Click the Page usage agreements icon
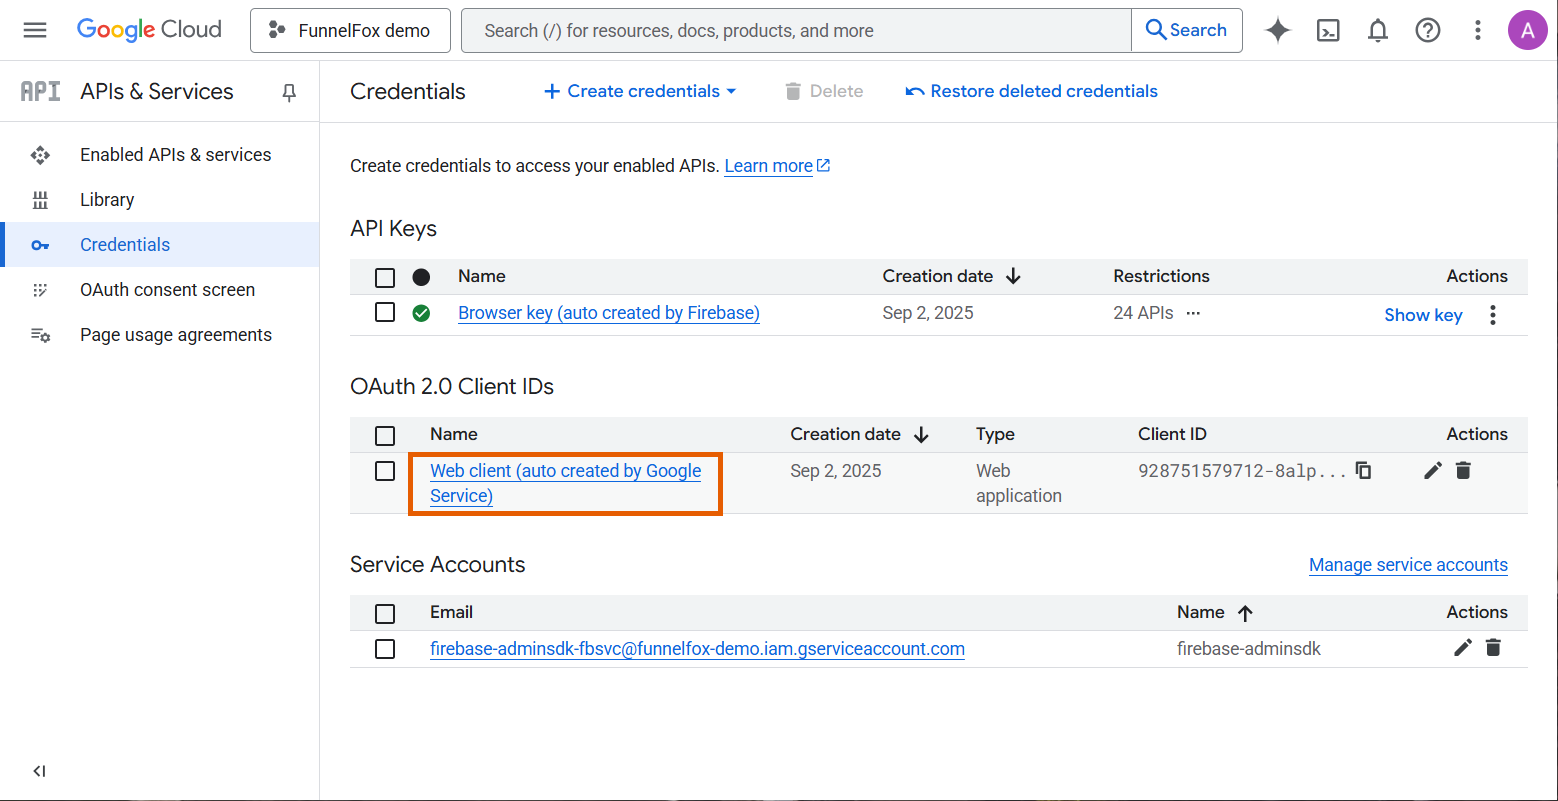The image size is (1558, 801). tap(40, 335)
